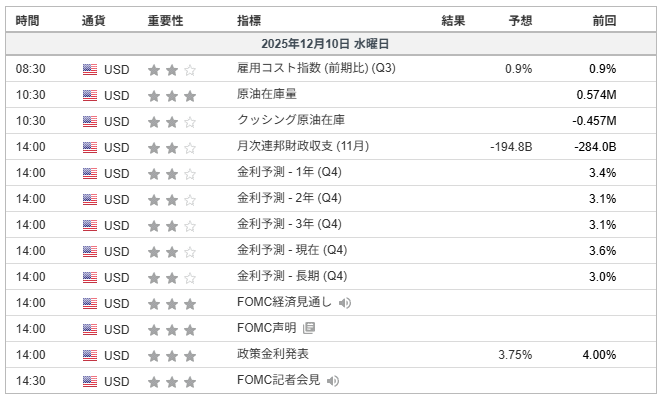Open the 雇用コスト指数 (前期比) (Q3) event
The image size is (663, 400).
click(x=303, y=69)
